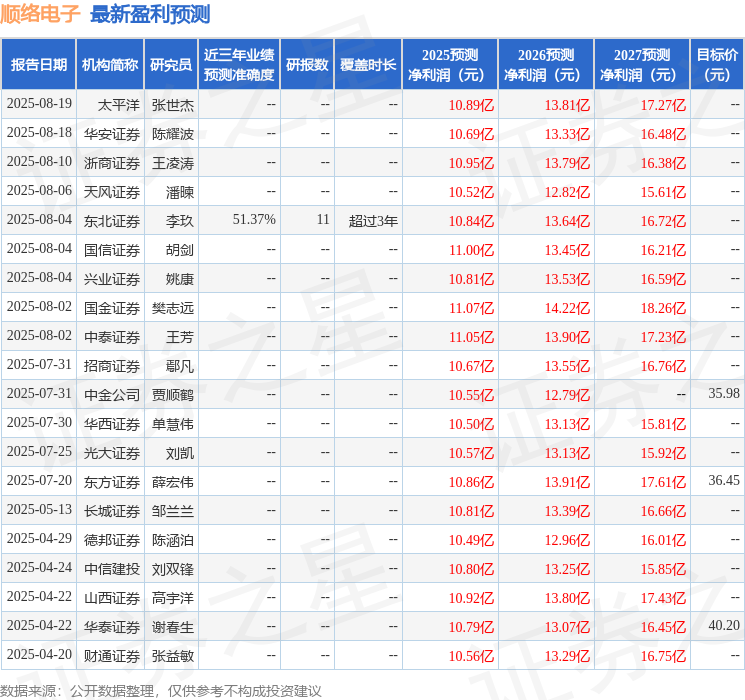Select the 研报数 column header

[307, 65]
